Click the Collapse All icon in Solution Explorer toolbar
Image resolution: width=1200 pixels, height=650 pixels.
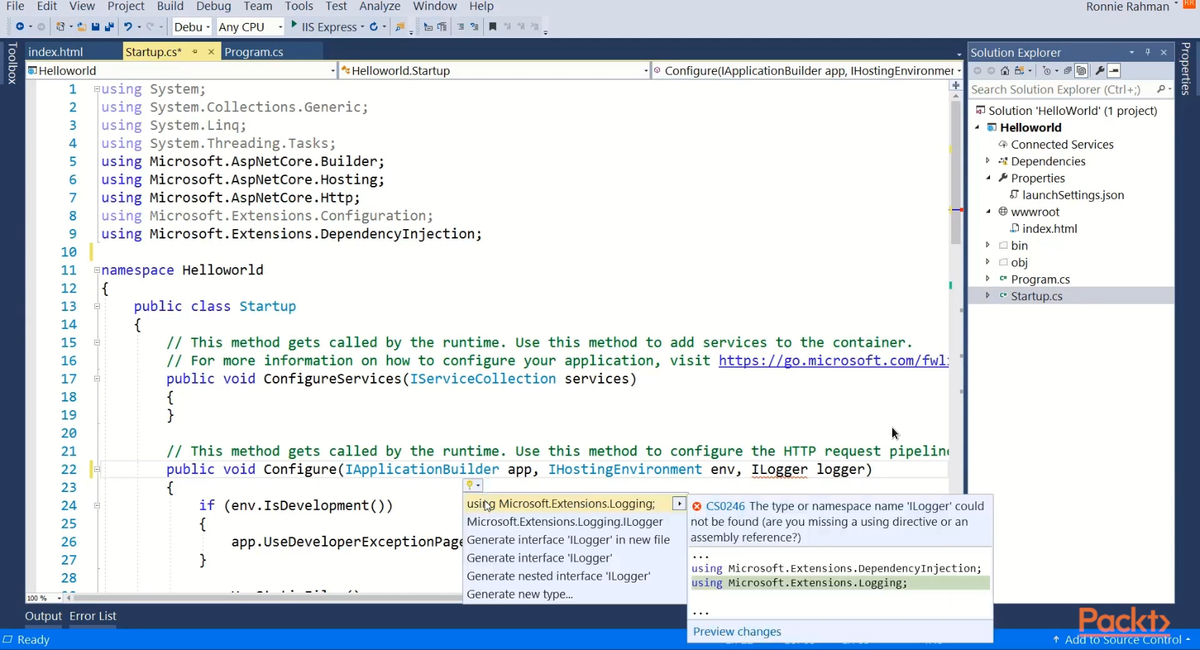1067,71
